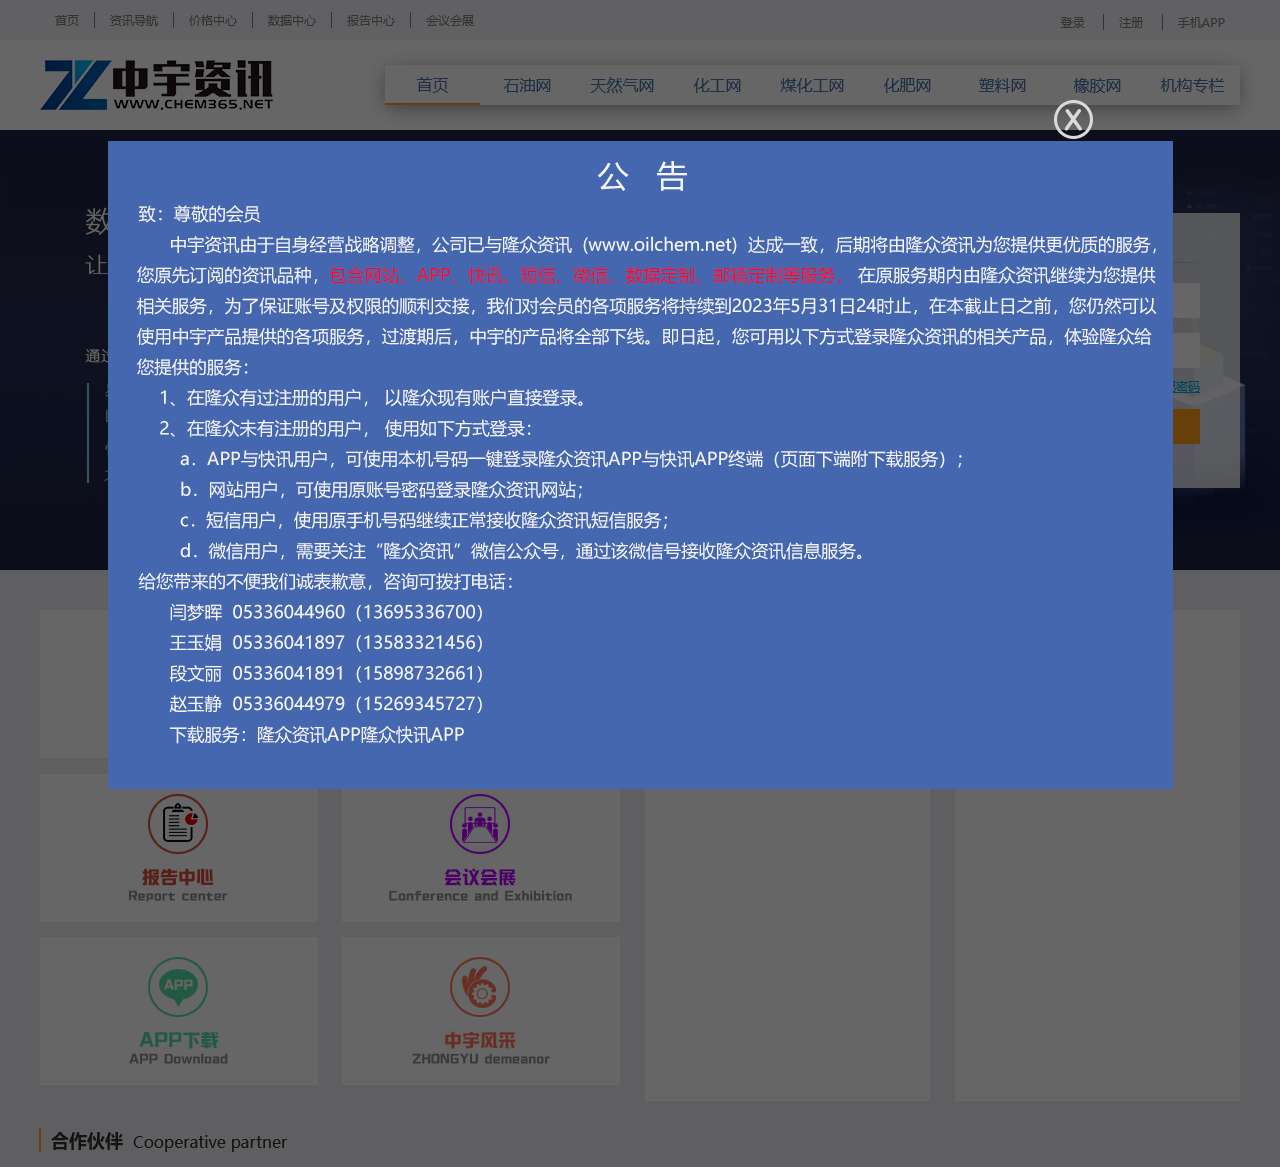
Task: Close the announcement popup with X
Action: [1073, 120]
